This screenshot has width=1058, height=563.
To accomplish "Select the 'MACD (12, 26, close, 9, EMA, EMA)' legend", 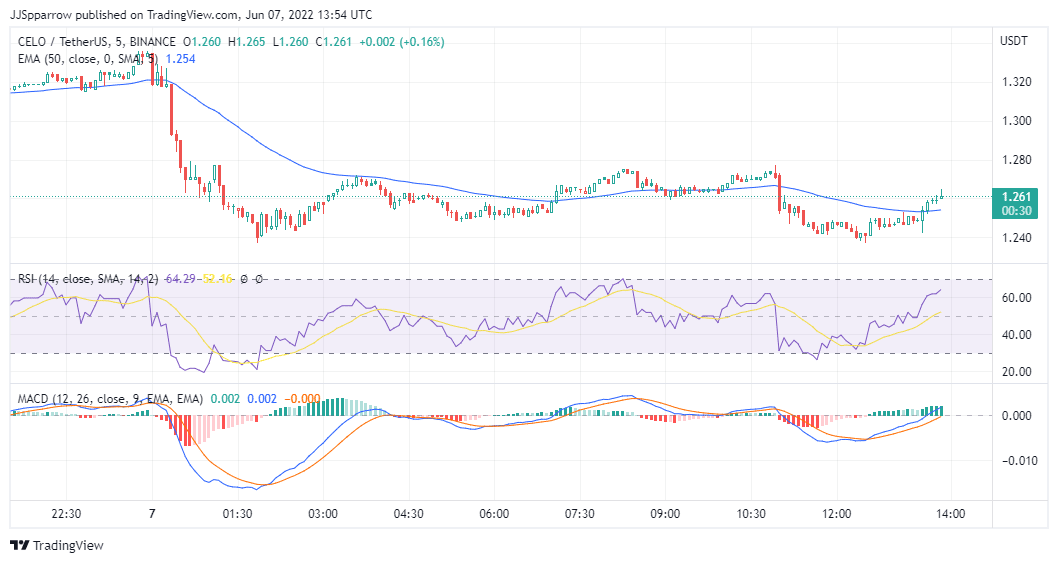I will pyautogui.click(x=110, y=399).
